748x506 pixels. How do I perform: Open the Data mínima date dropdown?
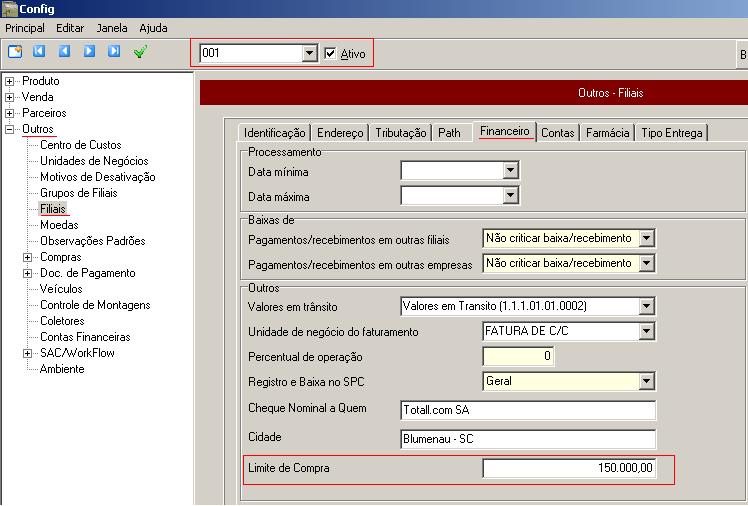[x=510, y=170]
